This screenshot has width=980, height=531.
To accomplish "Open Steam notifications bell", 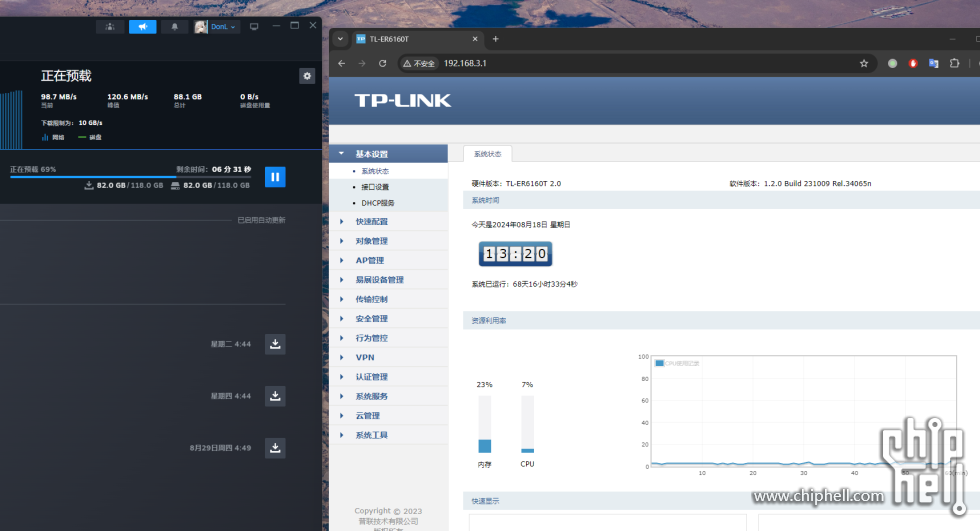I will pos(174,27).
